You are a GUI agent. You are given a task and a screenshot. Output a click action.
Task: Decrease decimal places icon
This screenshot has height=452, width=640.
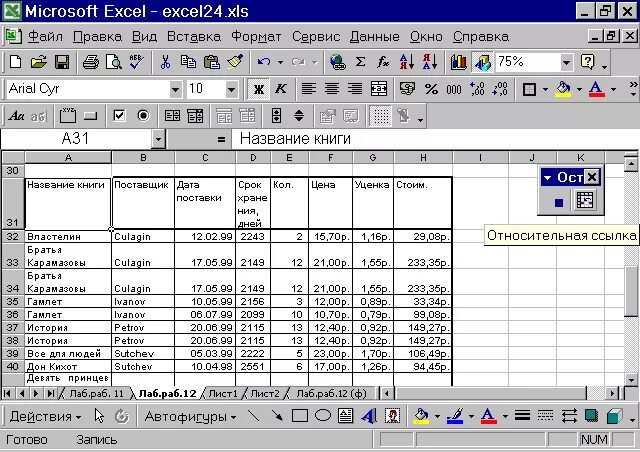(500, 89)
